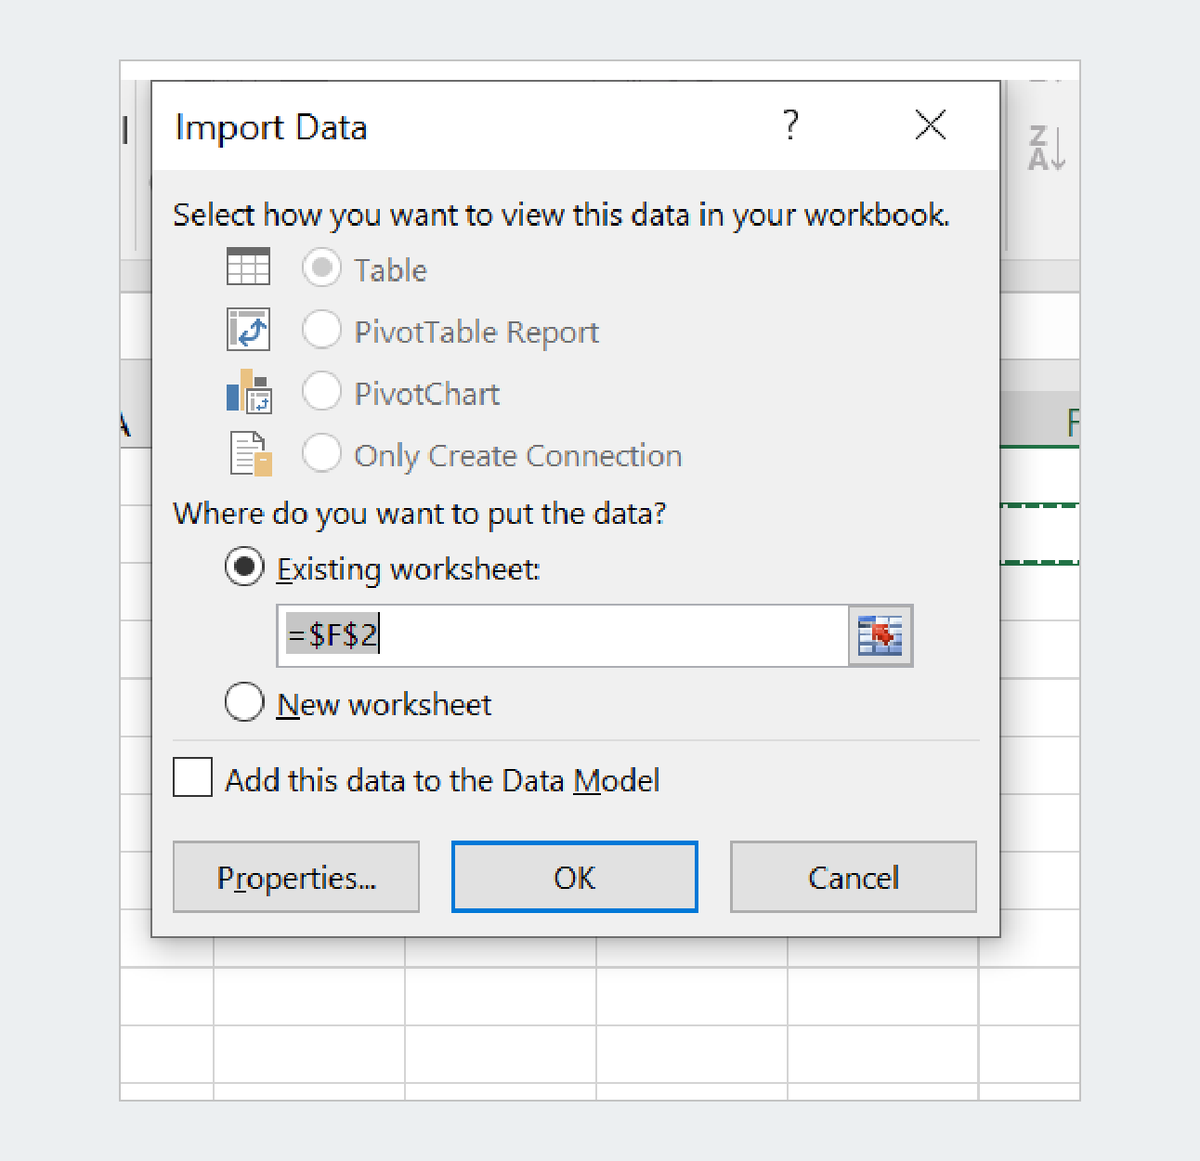The image size is (1200, 1161).
Task: Click the Import Data title text
Action: pos(271,128)
